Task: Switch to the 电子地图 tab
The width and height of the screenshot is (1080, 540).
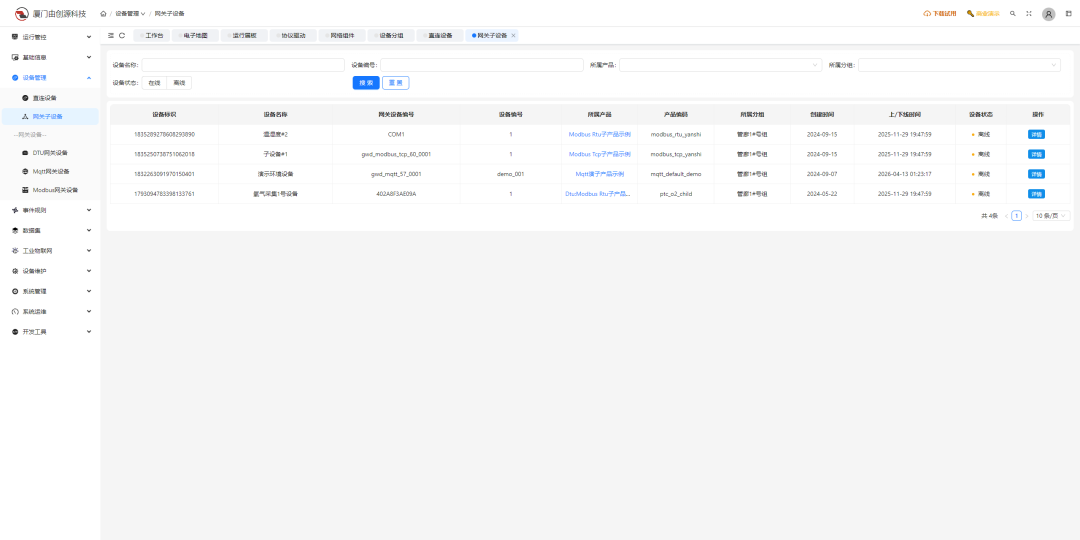Action: [194, 35]
